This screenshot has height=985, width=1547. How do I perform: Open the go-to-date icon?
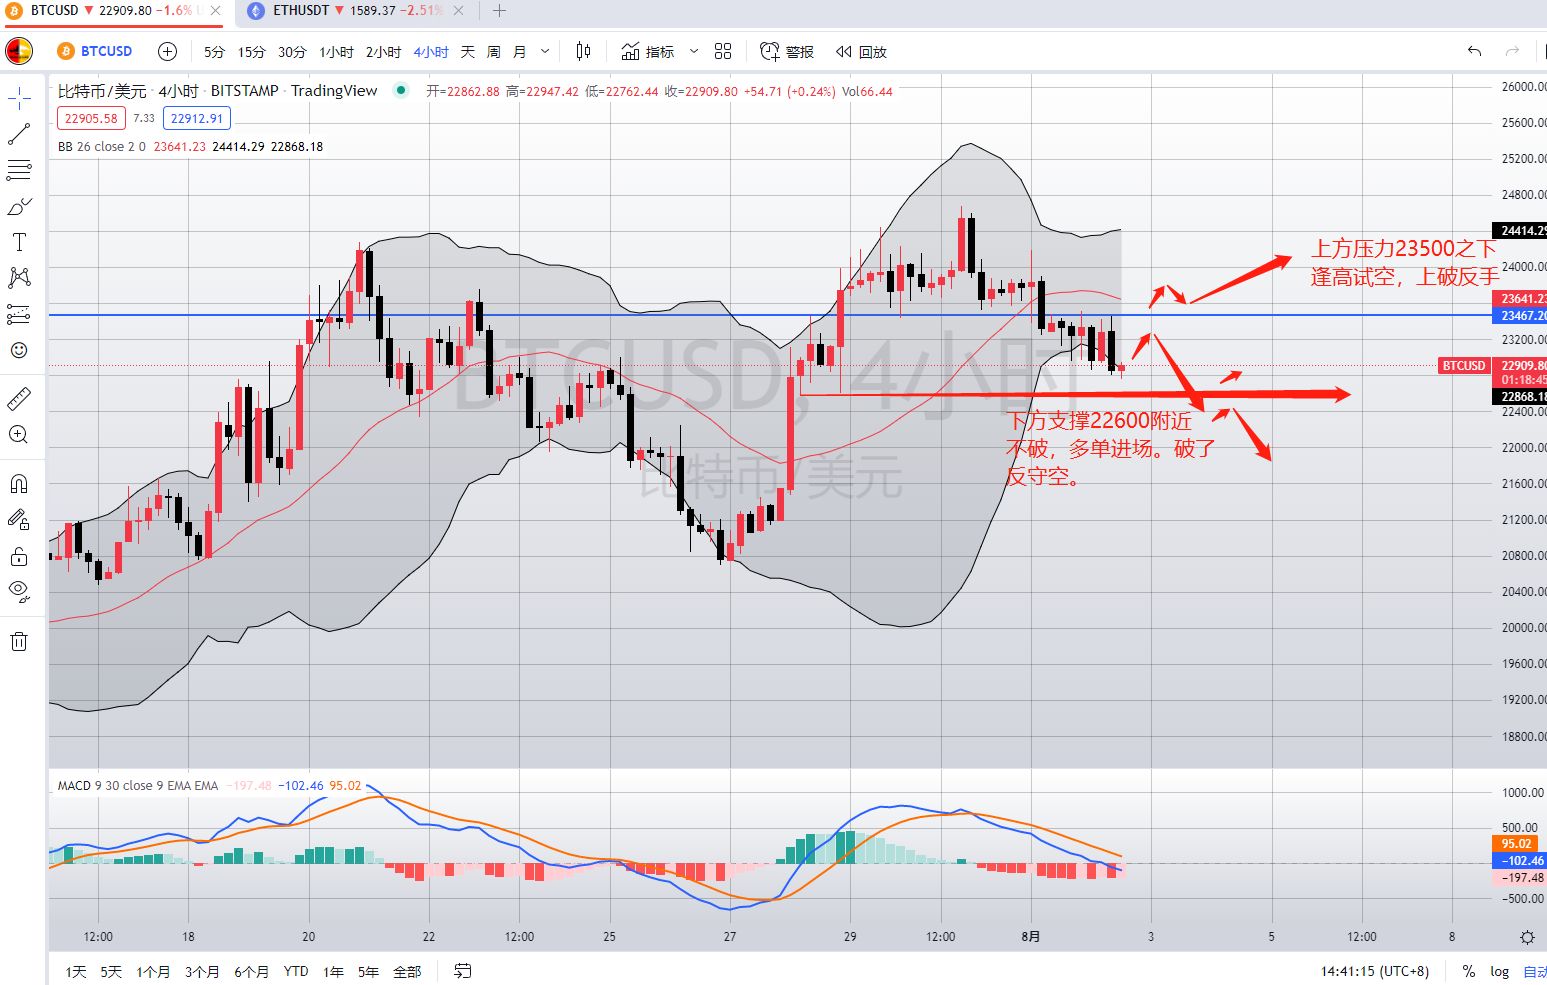click(x=463, y=970)
